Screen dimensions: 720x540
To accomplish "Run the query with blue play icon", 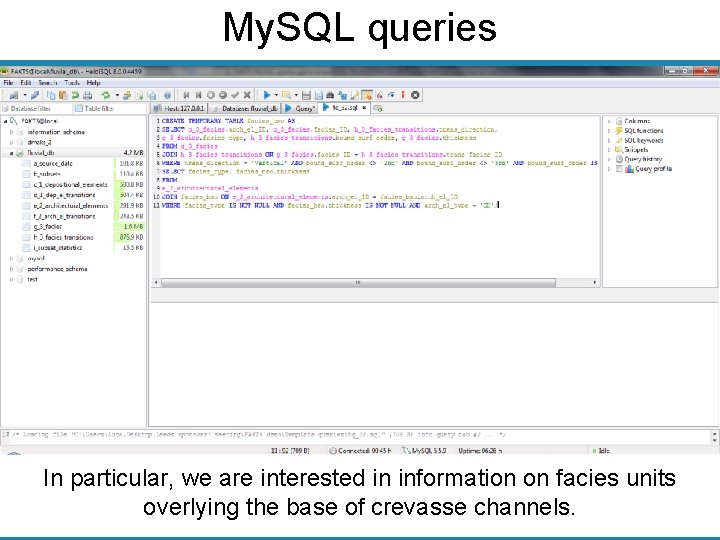I will (x=266, y=95).
